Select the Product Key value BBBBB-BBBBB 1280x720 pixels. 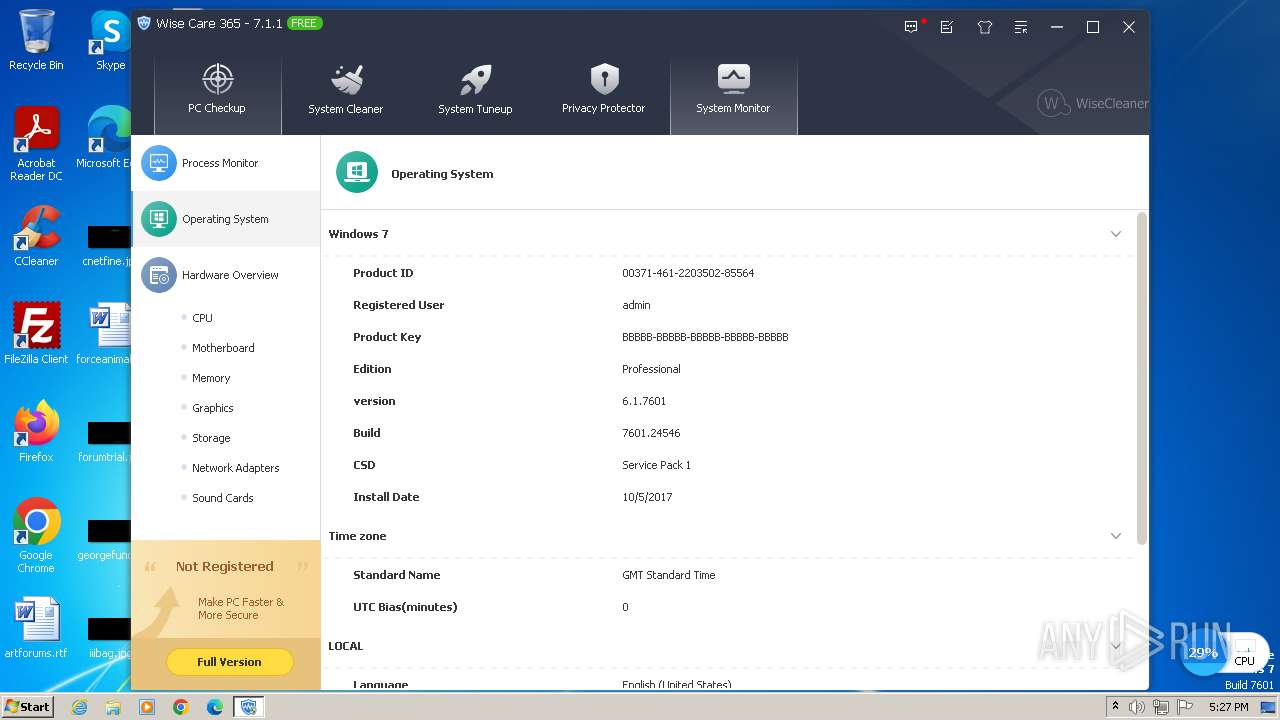click(705, 337)
